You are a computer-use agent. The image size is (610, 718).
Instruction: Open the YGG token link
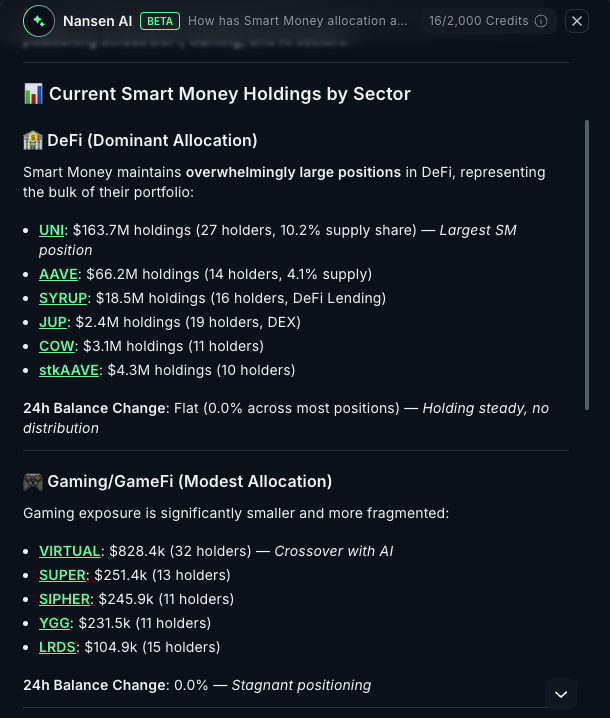point(54,623)
